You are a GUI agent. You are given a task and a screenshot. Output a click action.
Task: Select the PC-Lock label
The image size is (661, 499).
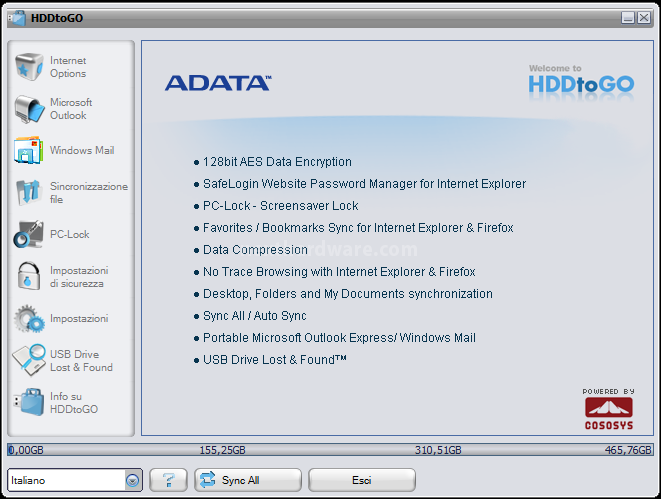pyautogui.click(x=70, y=234)
